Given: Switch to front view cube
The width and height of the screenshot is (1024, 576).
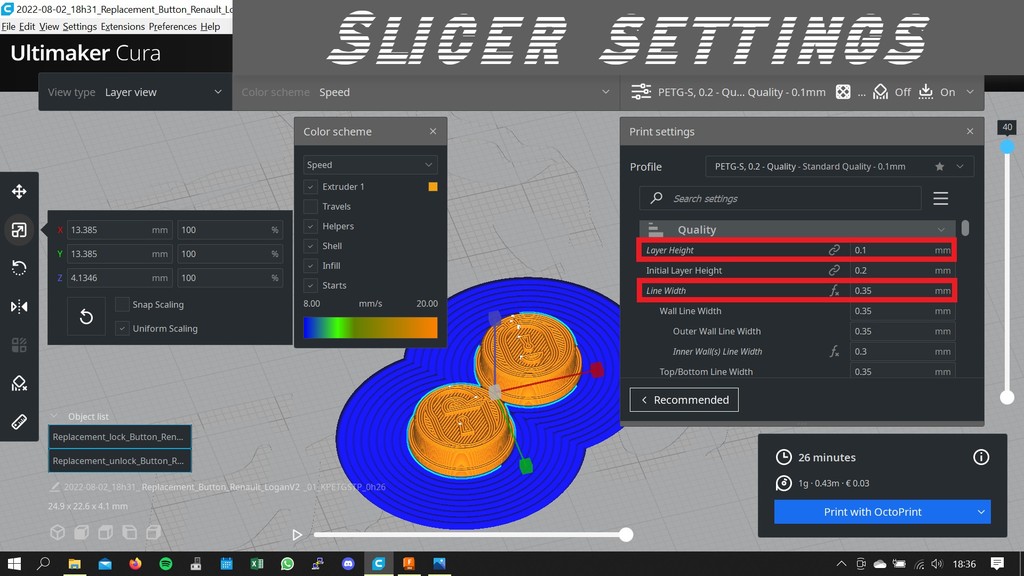Looking at the screenshot, I should (x=82, y=532).
